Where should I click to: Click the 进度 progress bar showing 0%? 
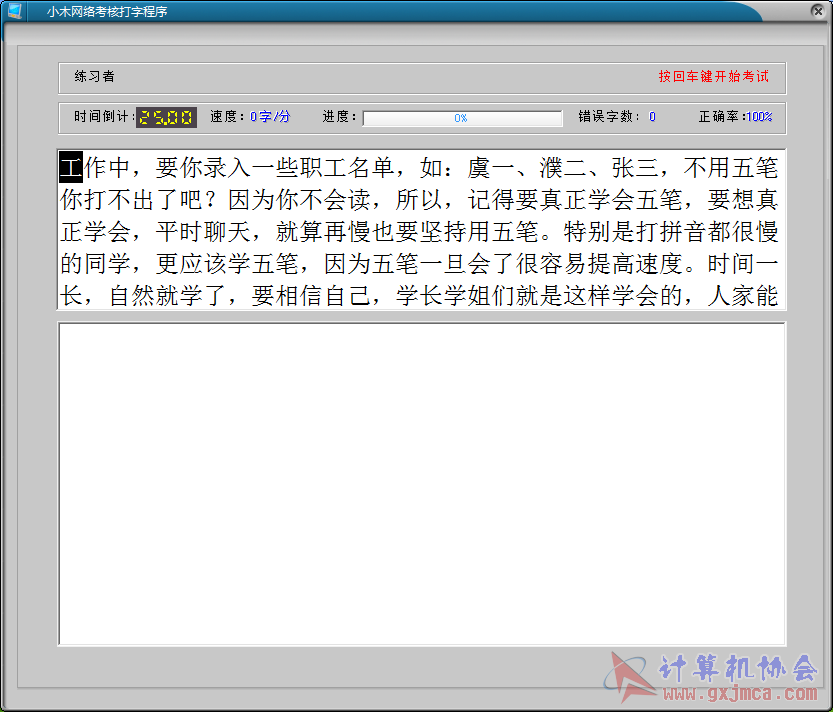pyautogui.click(x=462, y=117)
